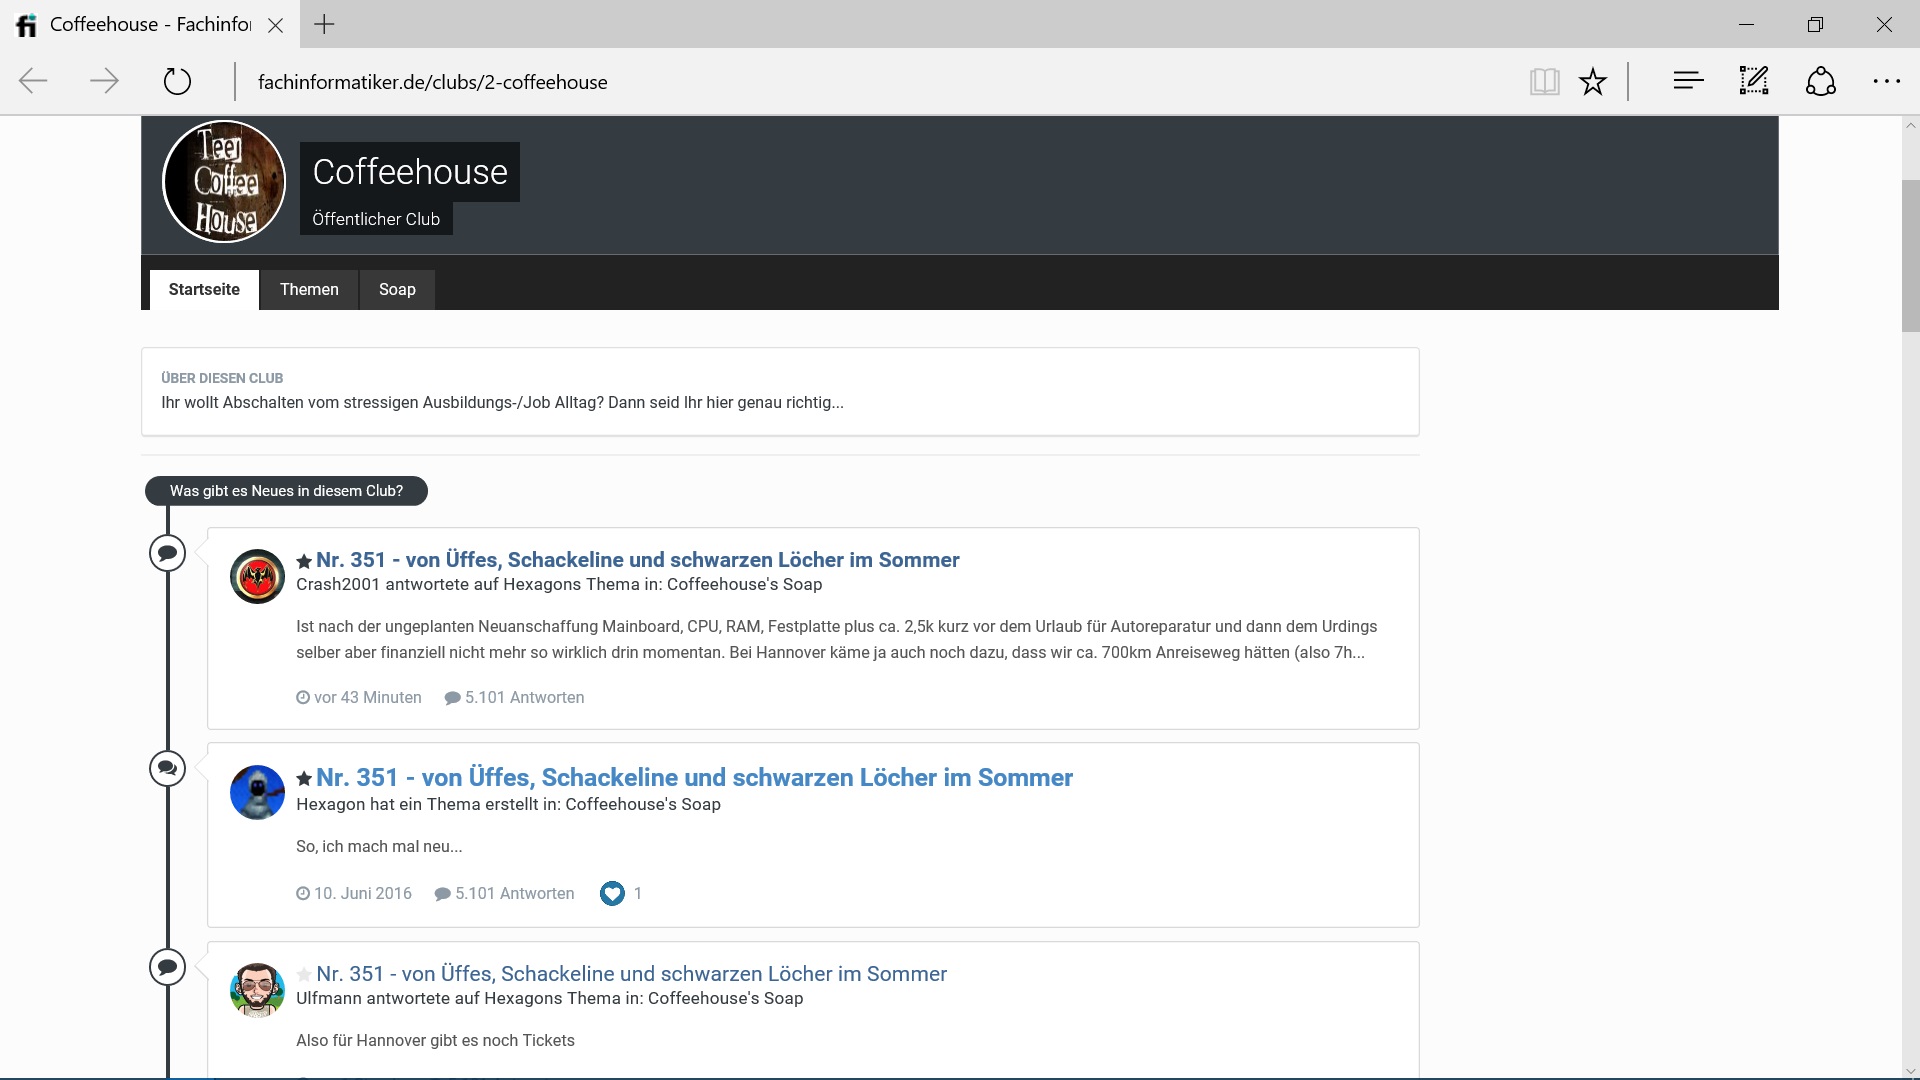This screenshot has width=1920, height=1080.
Task: Open the Hub lines icon
Action: click(x=1688, y=81)
